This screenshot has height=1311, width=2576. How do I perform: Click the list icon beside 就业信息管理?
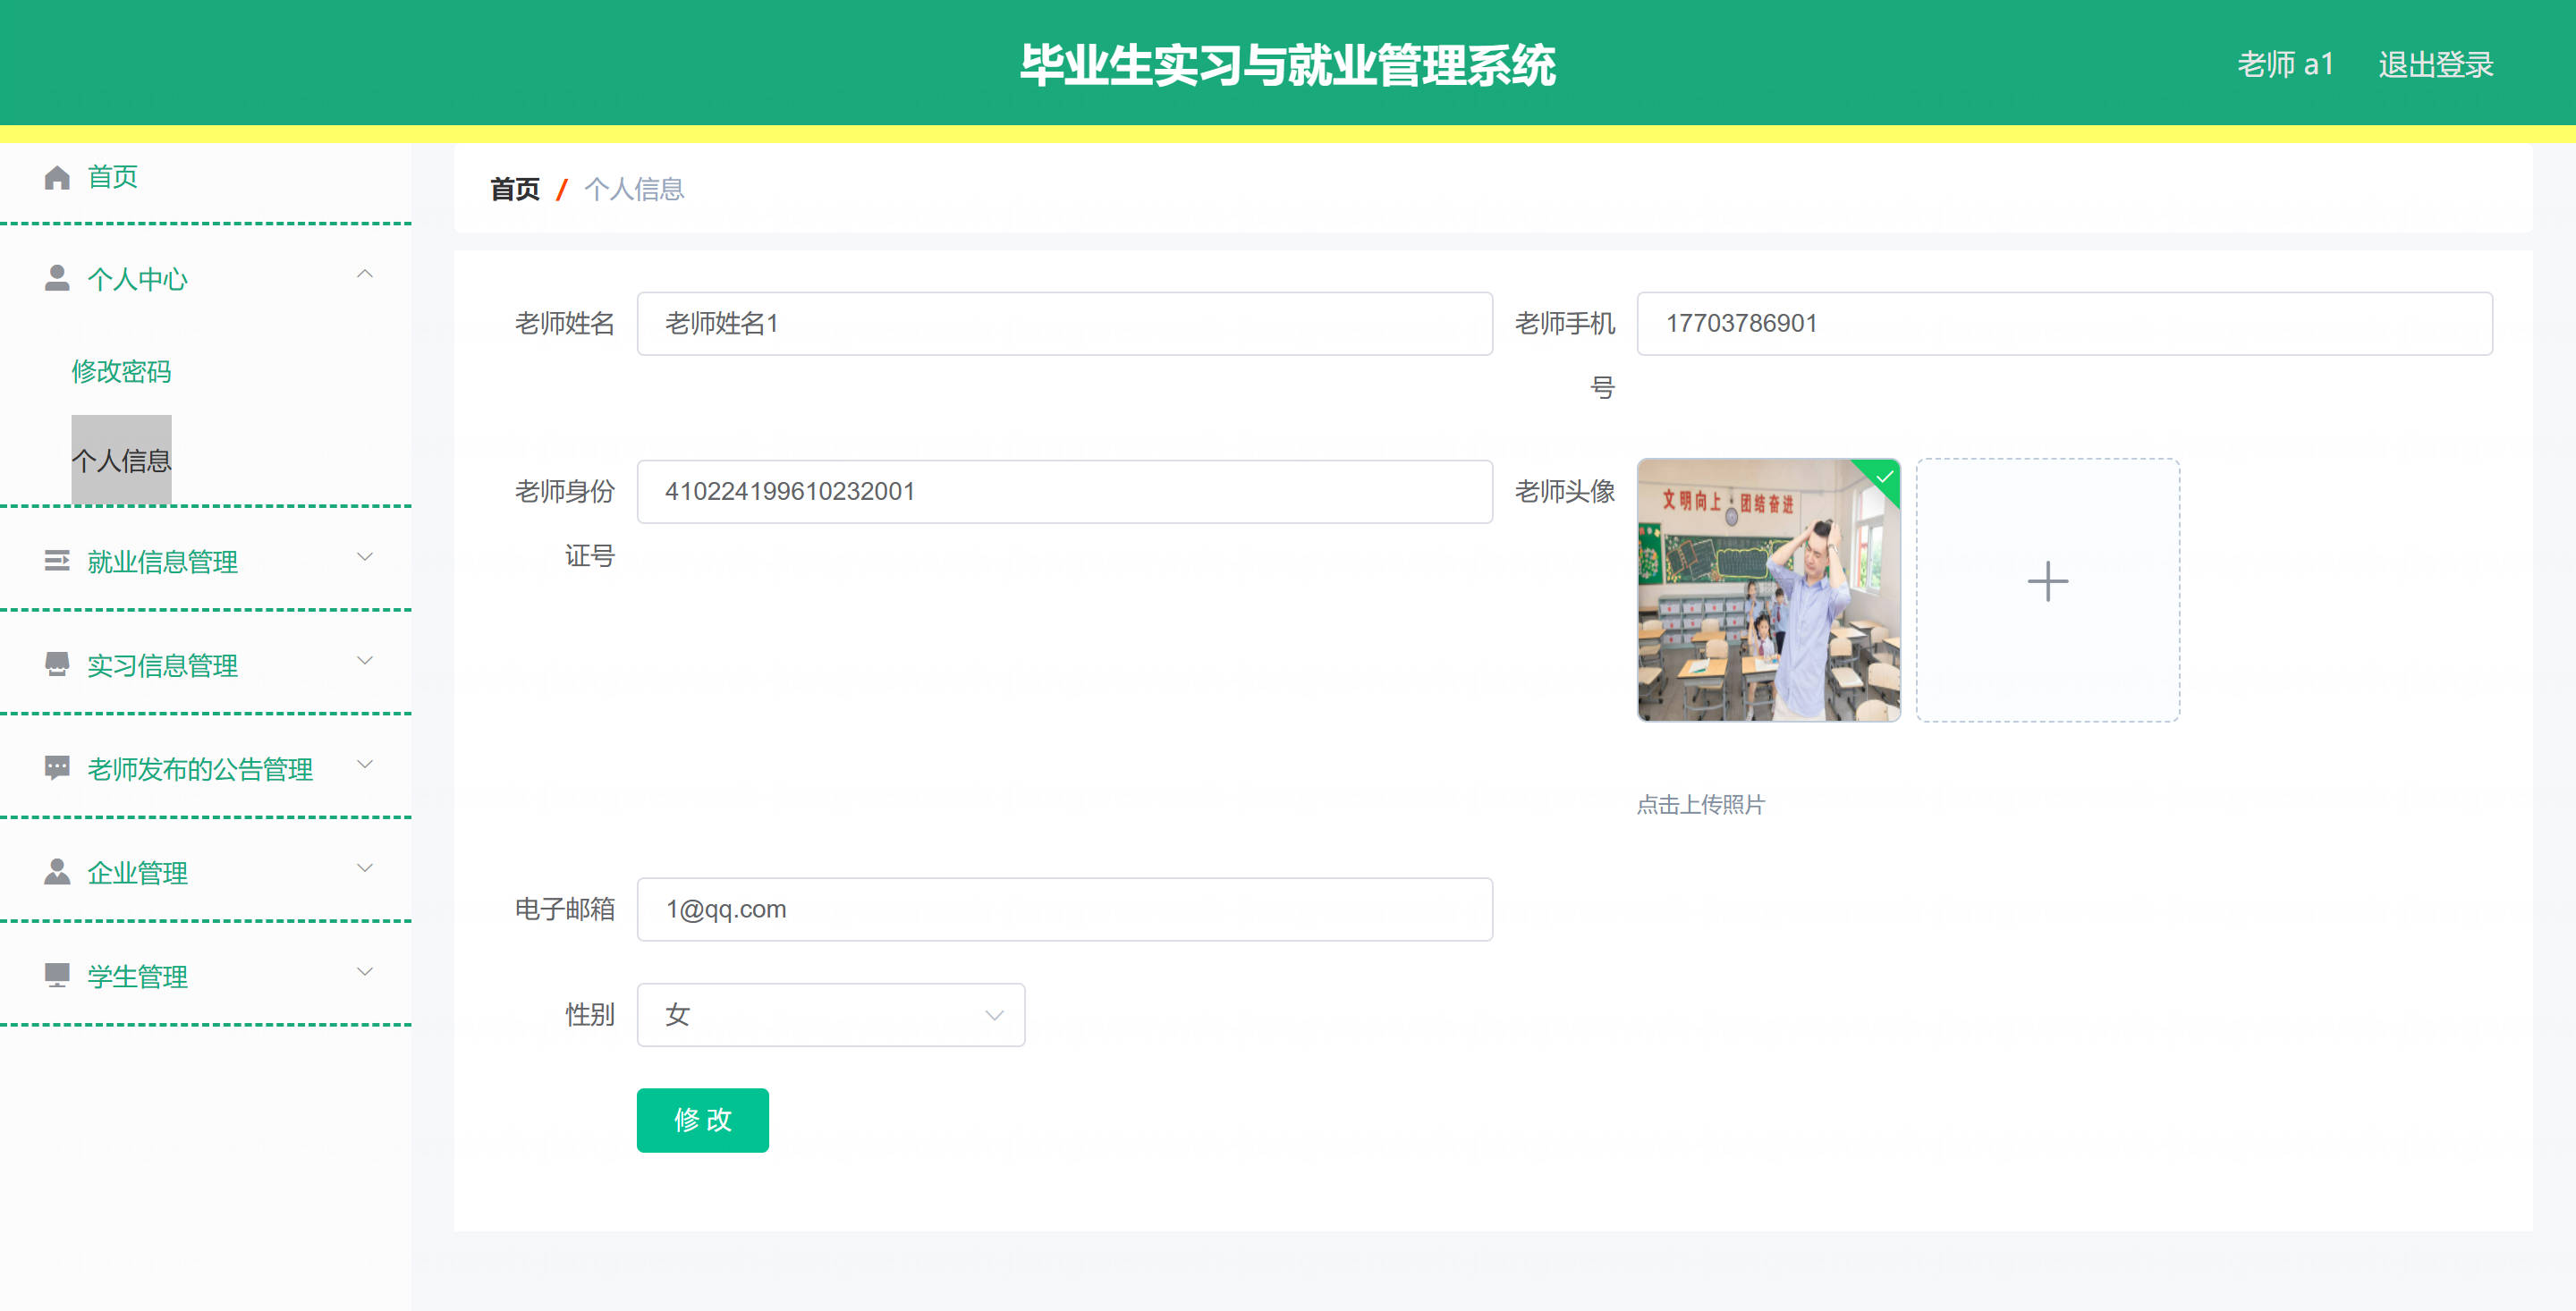57,561
